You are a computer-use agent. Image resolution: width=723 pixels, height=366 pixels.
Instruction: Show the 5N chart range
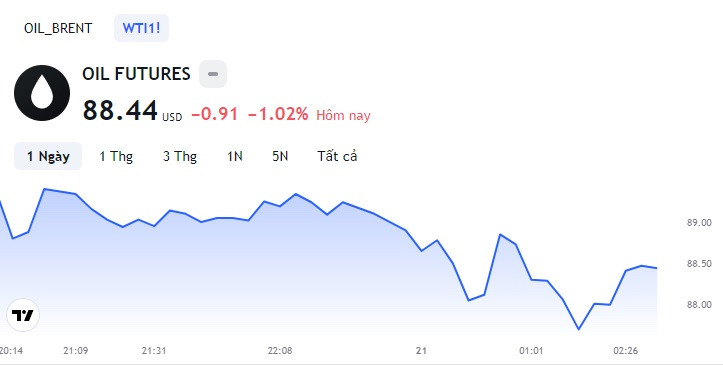coord(280,156)
